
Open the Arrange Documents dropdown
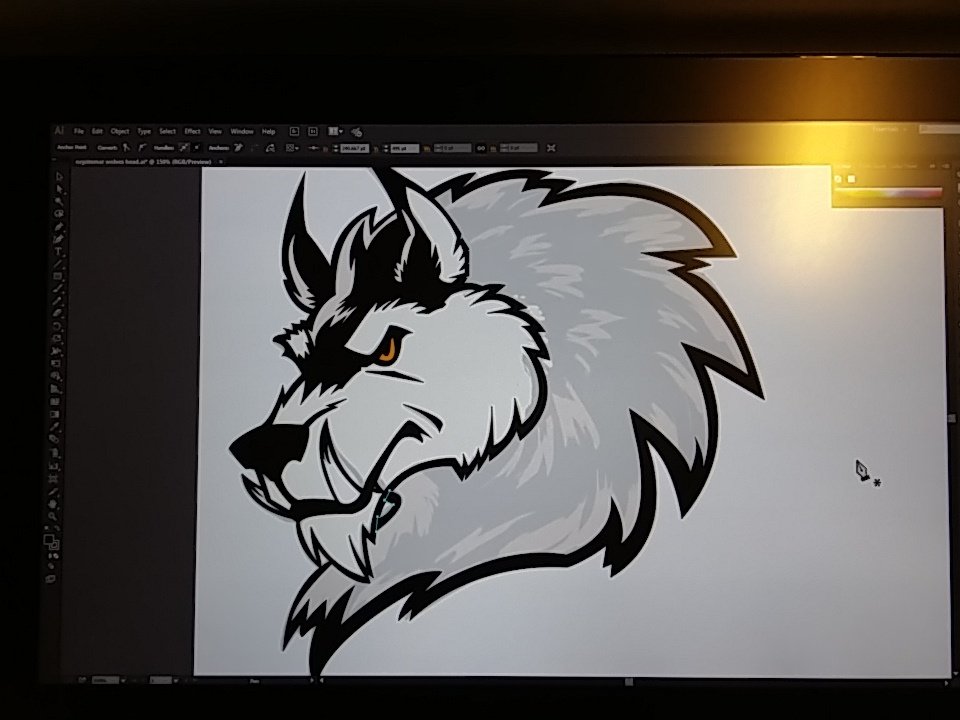tap(336, 132)
